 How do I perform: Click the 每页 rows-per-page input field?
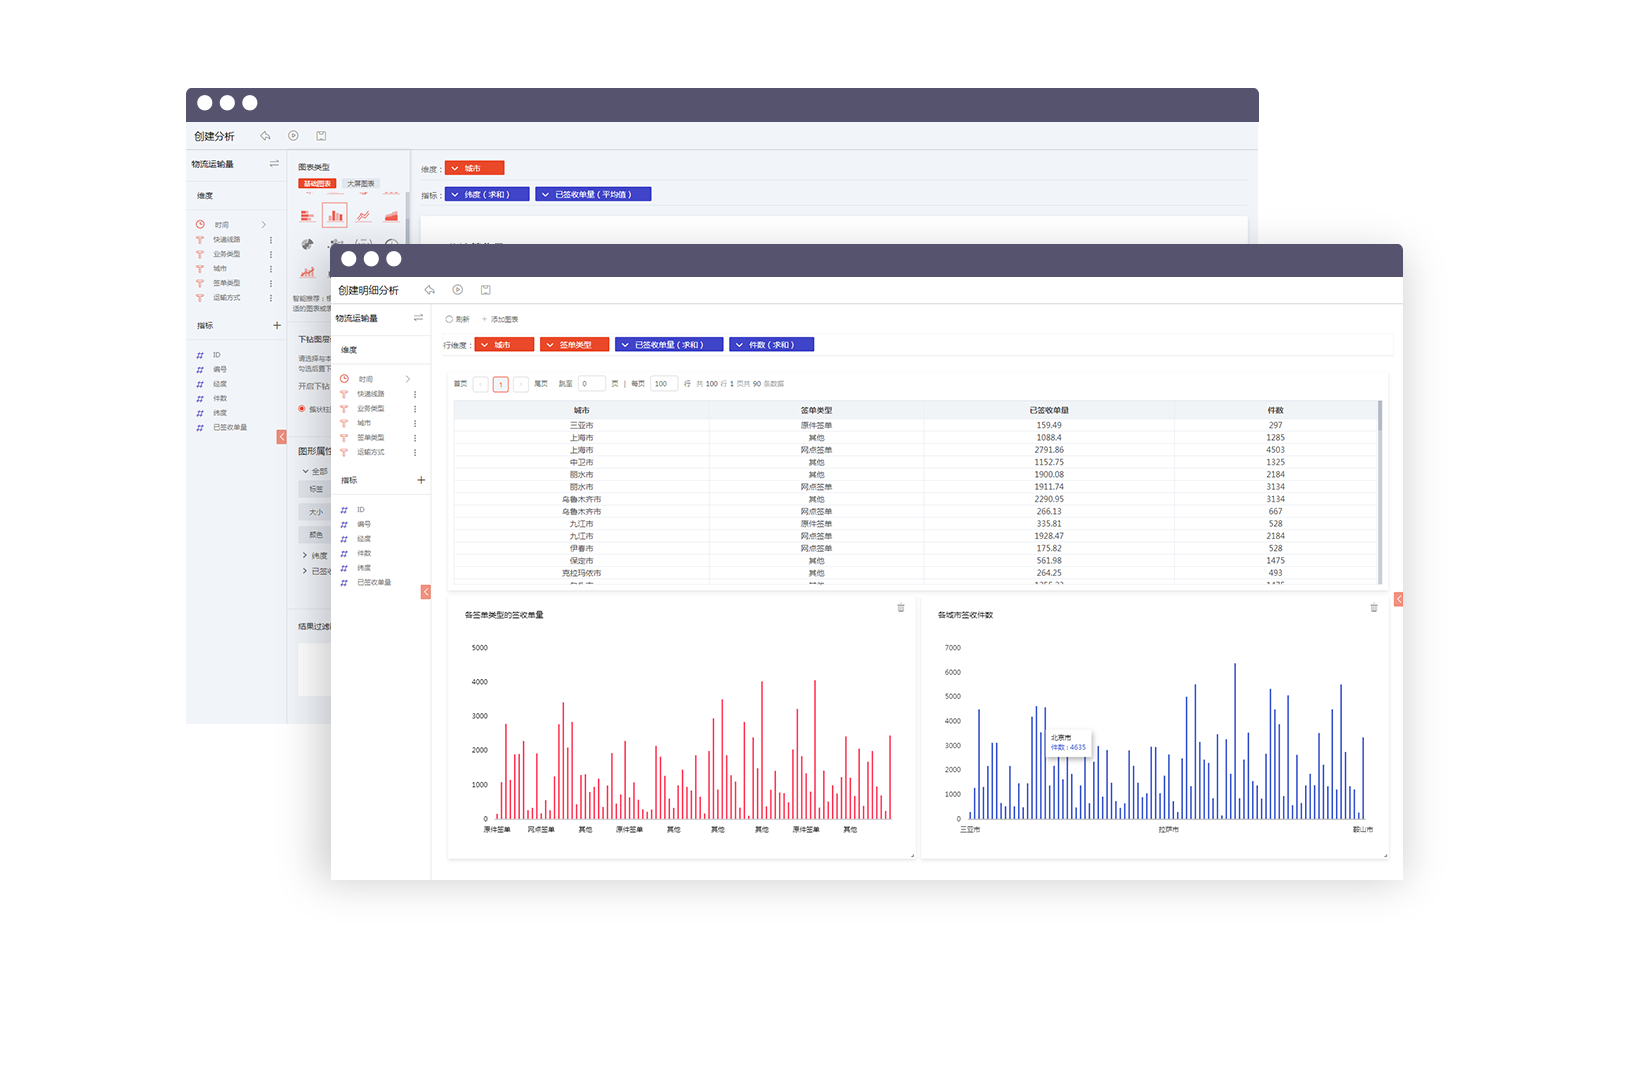click(663, 384)
